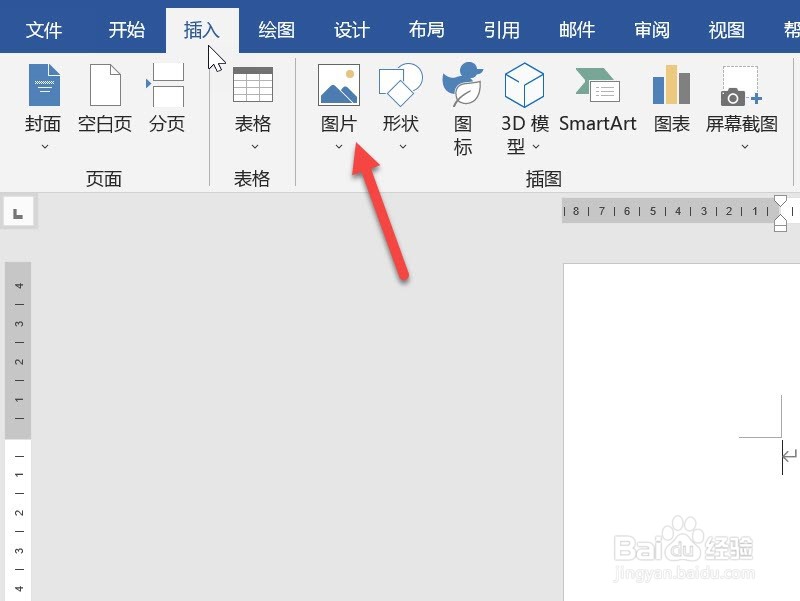
Task: Switch to the 审阅 ribbon tab
Action: click(x=651, y=29)
